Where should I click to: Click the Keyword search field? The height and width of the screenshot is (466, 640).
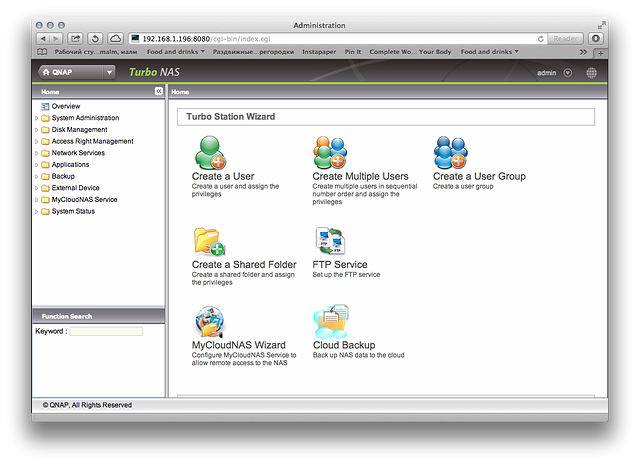pyautogui.click(x=106, y=331)
